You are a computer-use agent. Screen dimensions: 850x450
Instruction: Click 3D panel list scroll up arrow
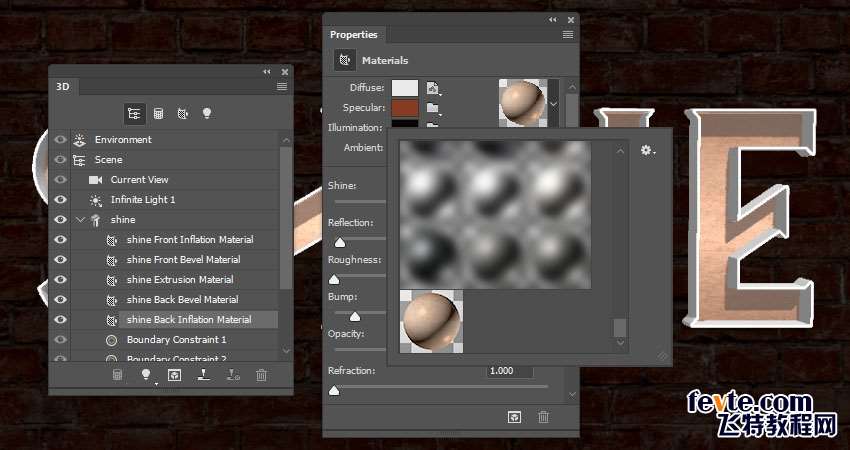pyautogui.click(x=286, y=140)
